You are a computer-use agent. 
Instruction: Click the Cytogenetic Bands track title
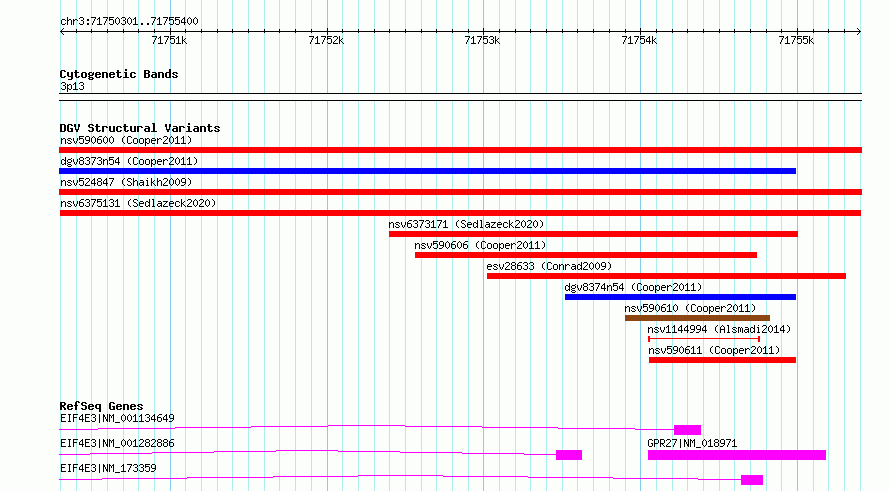pos(119,74)
